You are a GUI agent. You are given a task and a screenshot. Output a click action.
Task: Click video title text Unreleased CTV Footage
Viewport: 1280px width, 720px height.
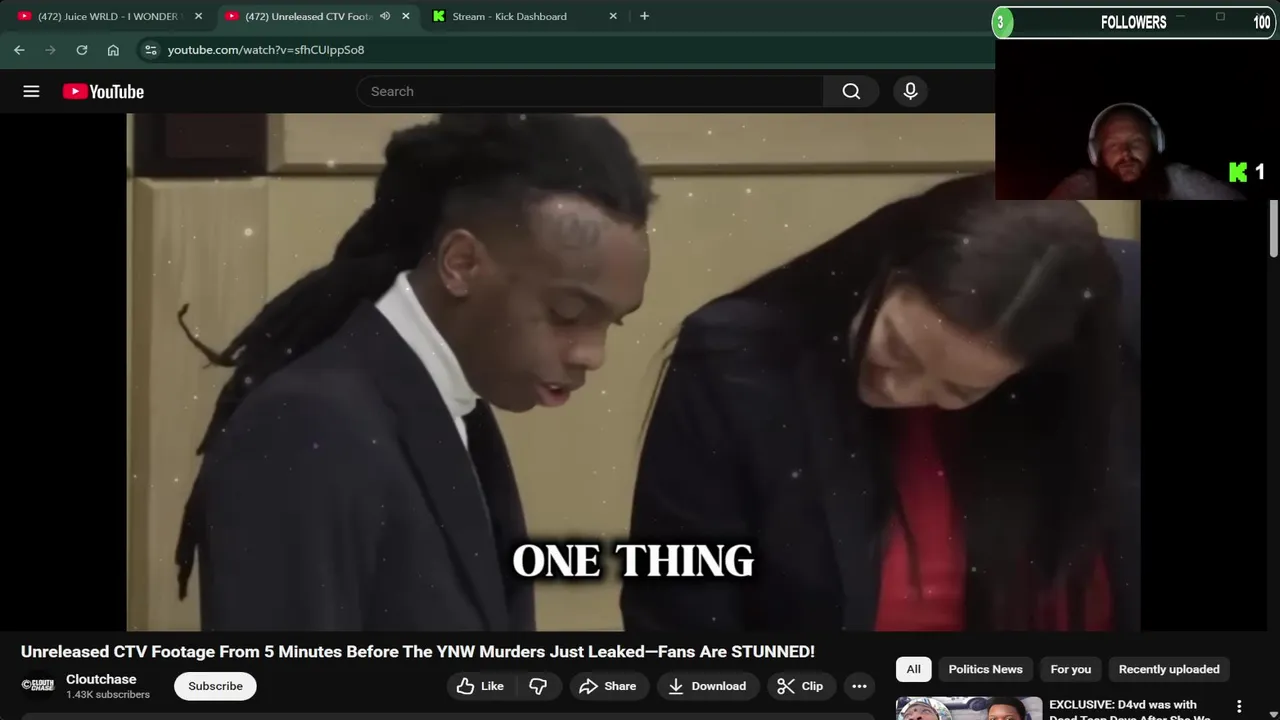click(418, 652)
